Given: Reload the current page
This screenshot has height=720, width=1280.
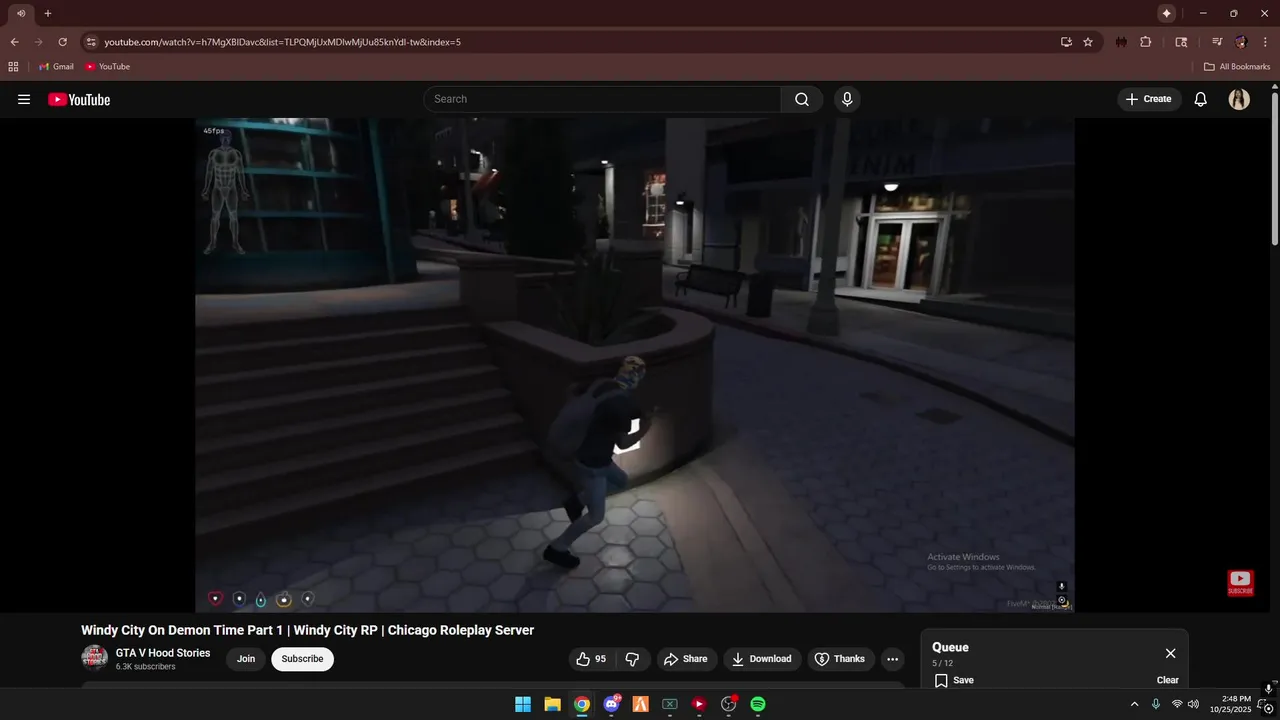Looking at the screenshot, I should pos(62,42).
